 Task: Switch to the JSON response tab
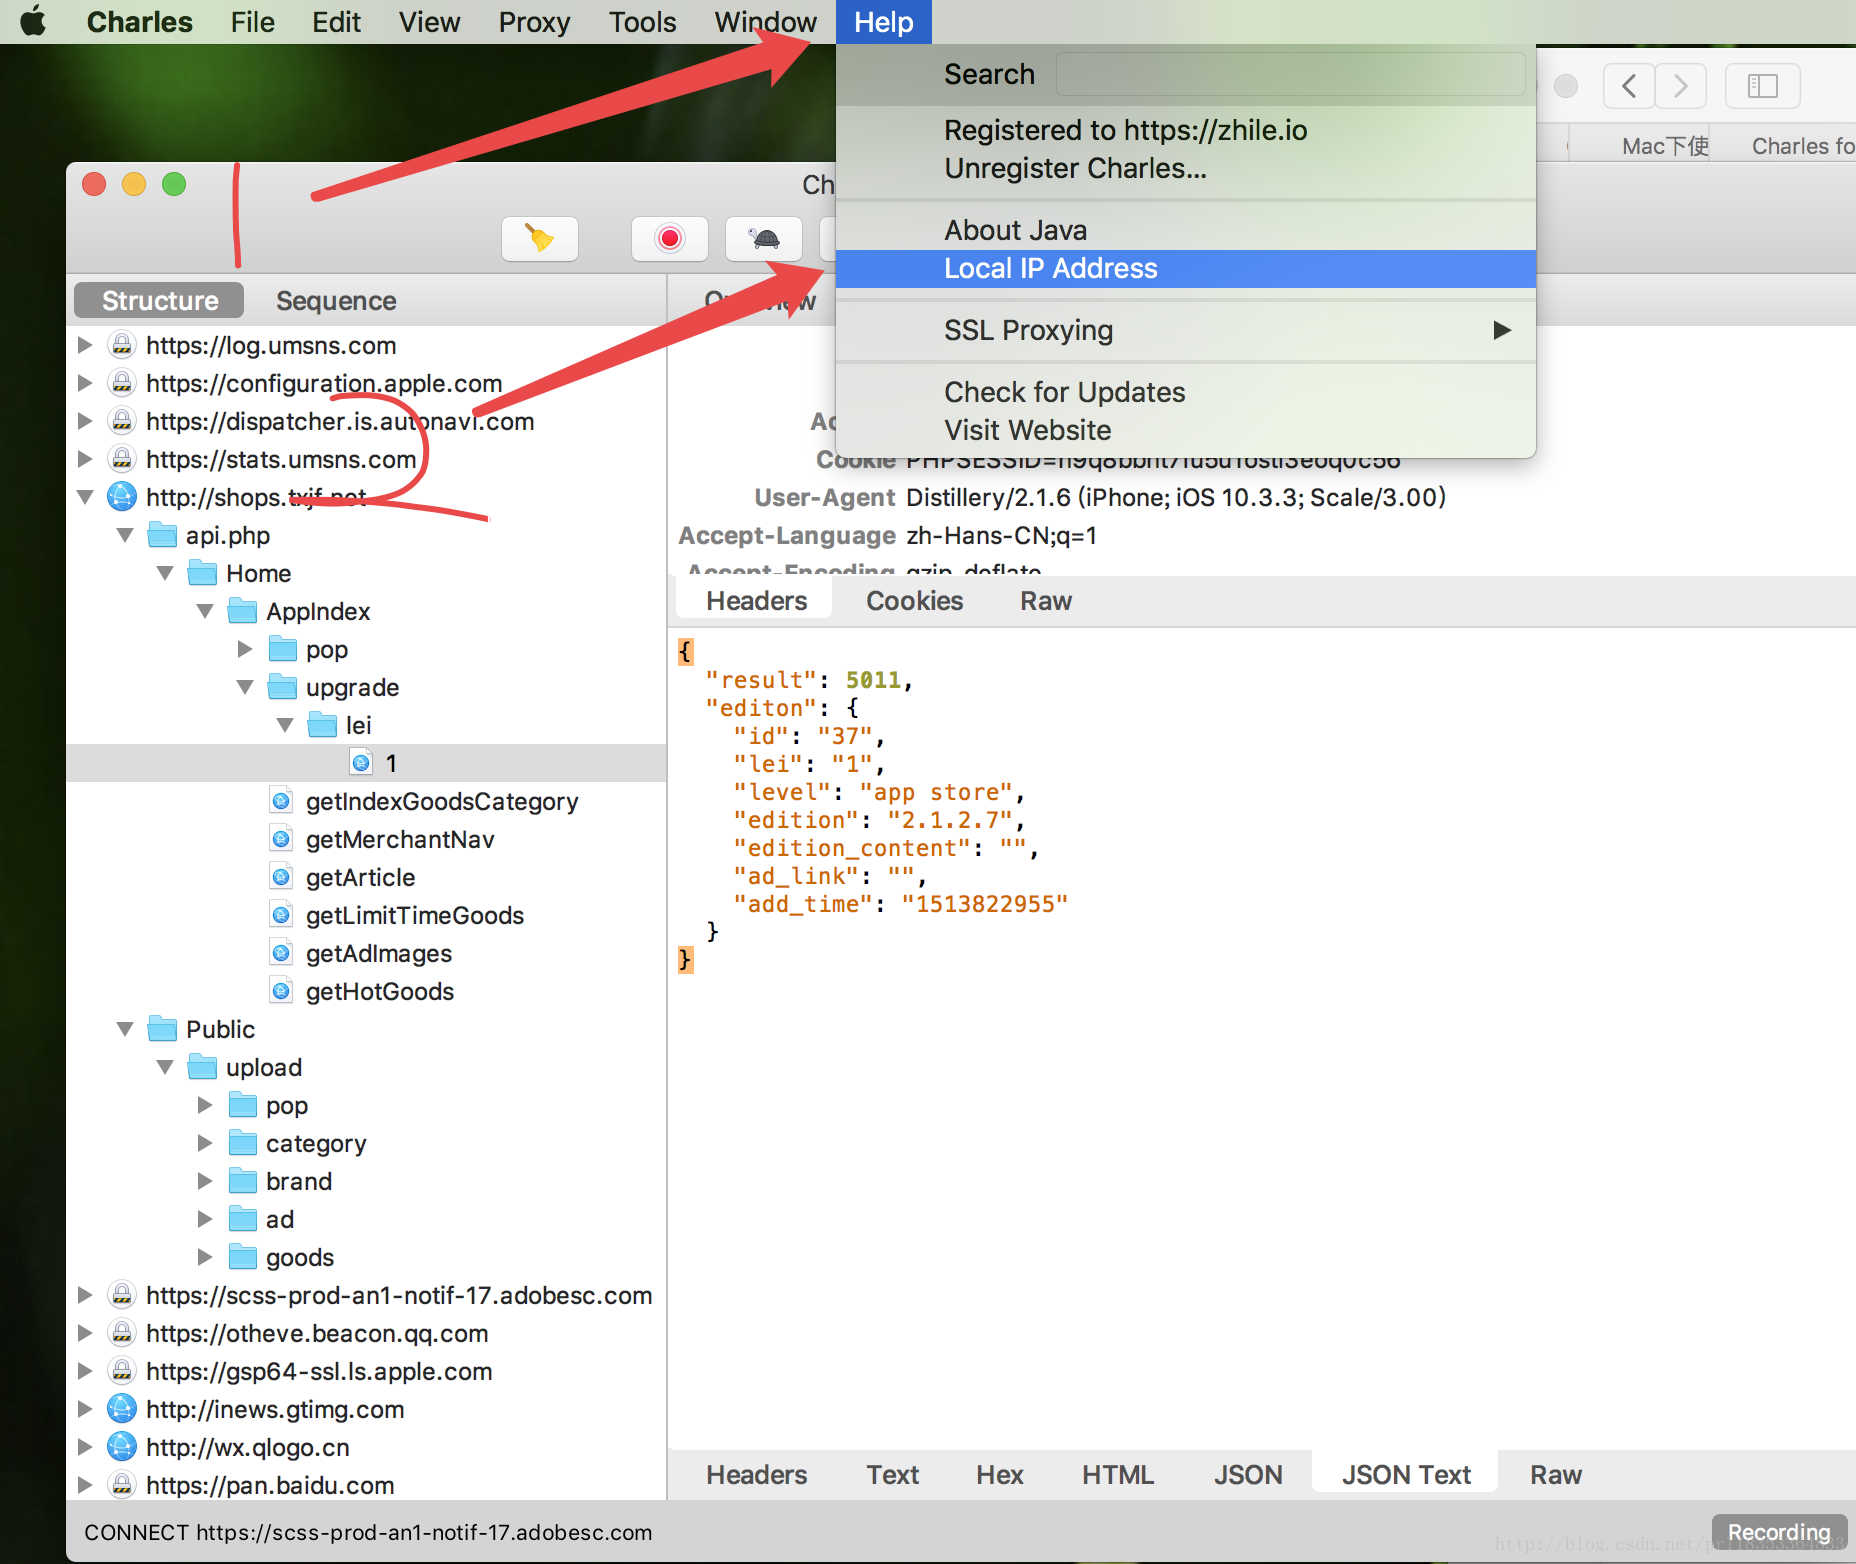point(1248,1475)
